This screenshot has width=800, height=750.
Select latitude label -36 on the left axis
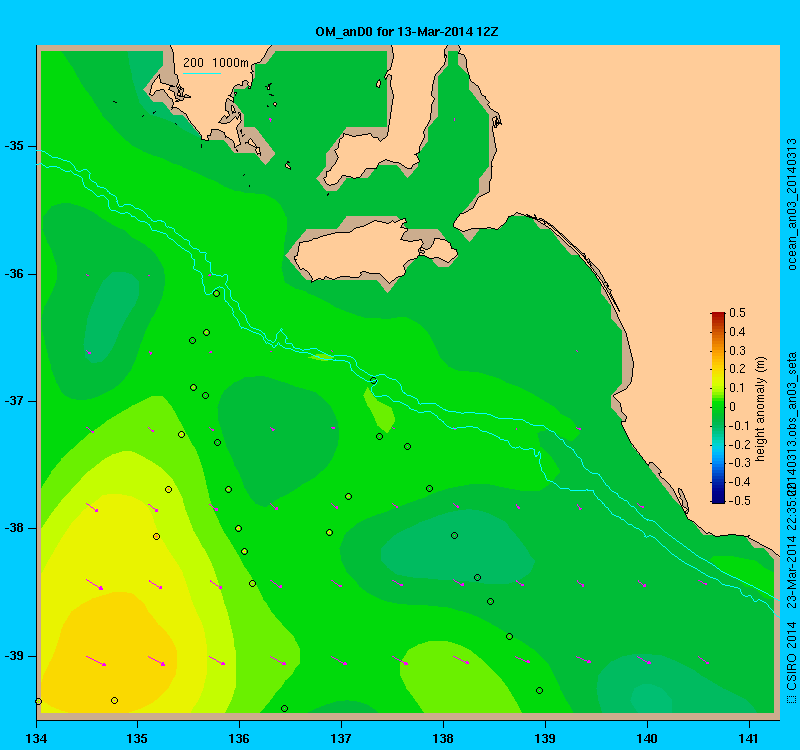[x=14, y=274]
